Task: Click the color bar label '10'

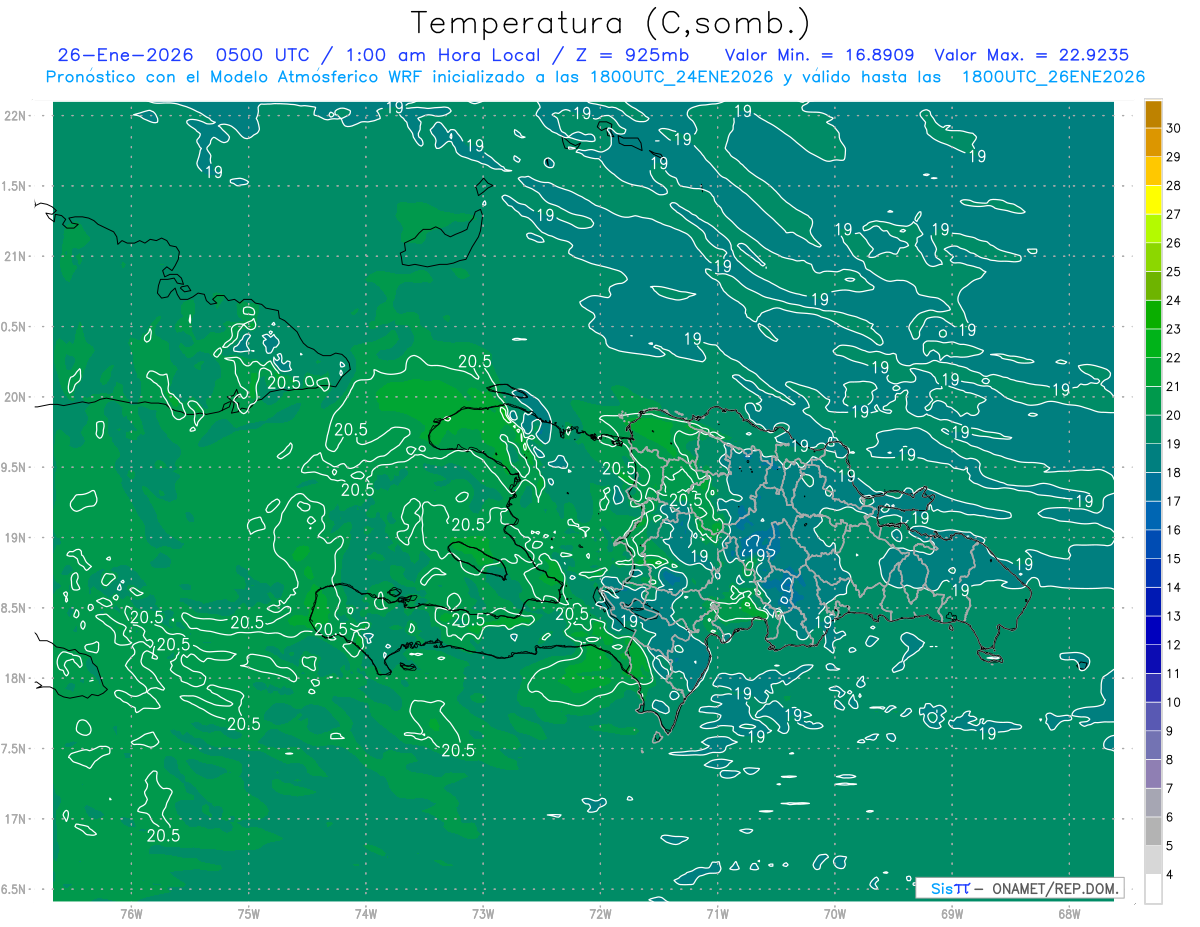Action: tap(1174, 702)
